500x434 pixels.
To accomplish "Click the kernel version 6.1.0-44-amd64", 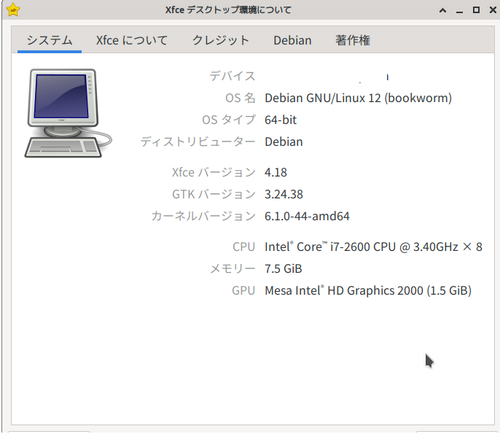I will click(307, 216).
